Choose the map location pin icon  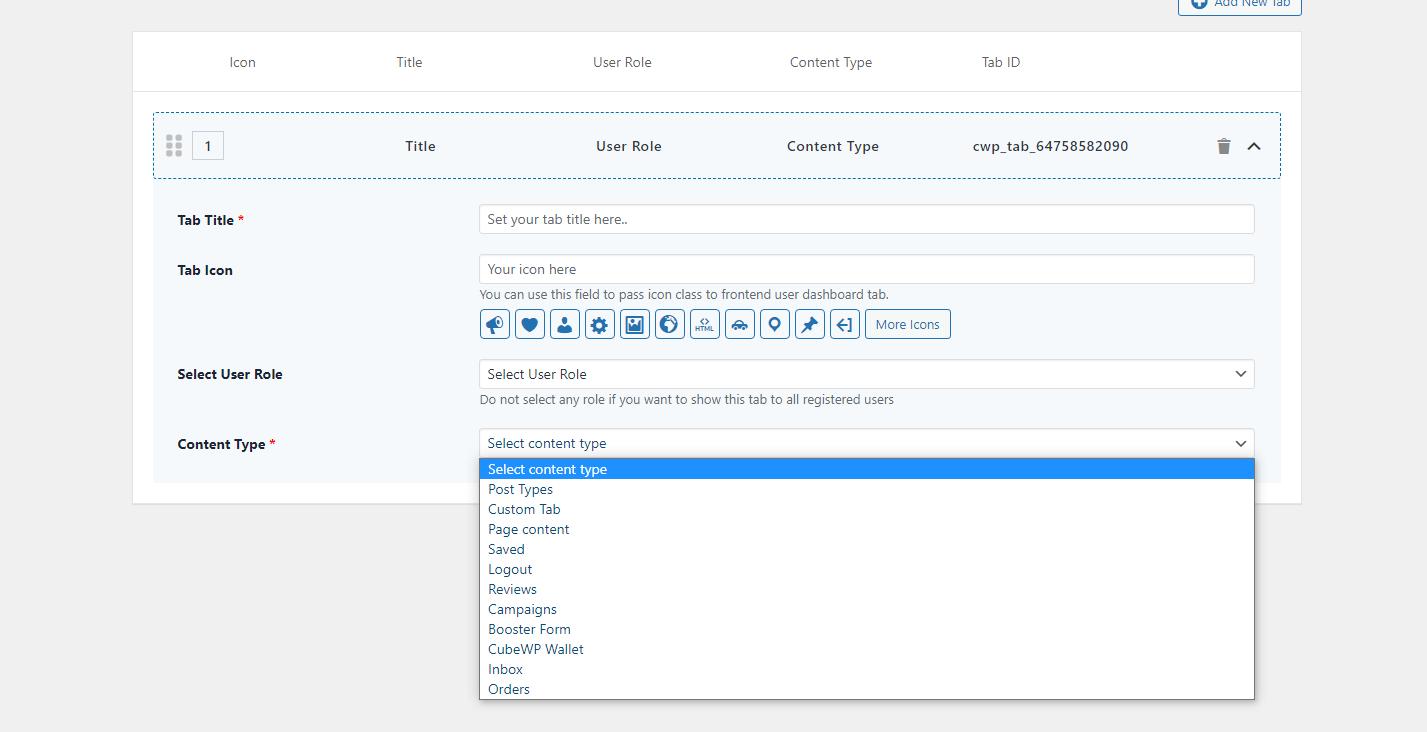point(775,324)
